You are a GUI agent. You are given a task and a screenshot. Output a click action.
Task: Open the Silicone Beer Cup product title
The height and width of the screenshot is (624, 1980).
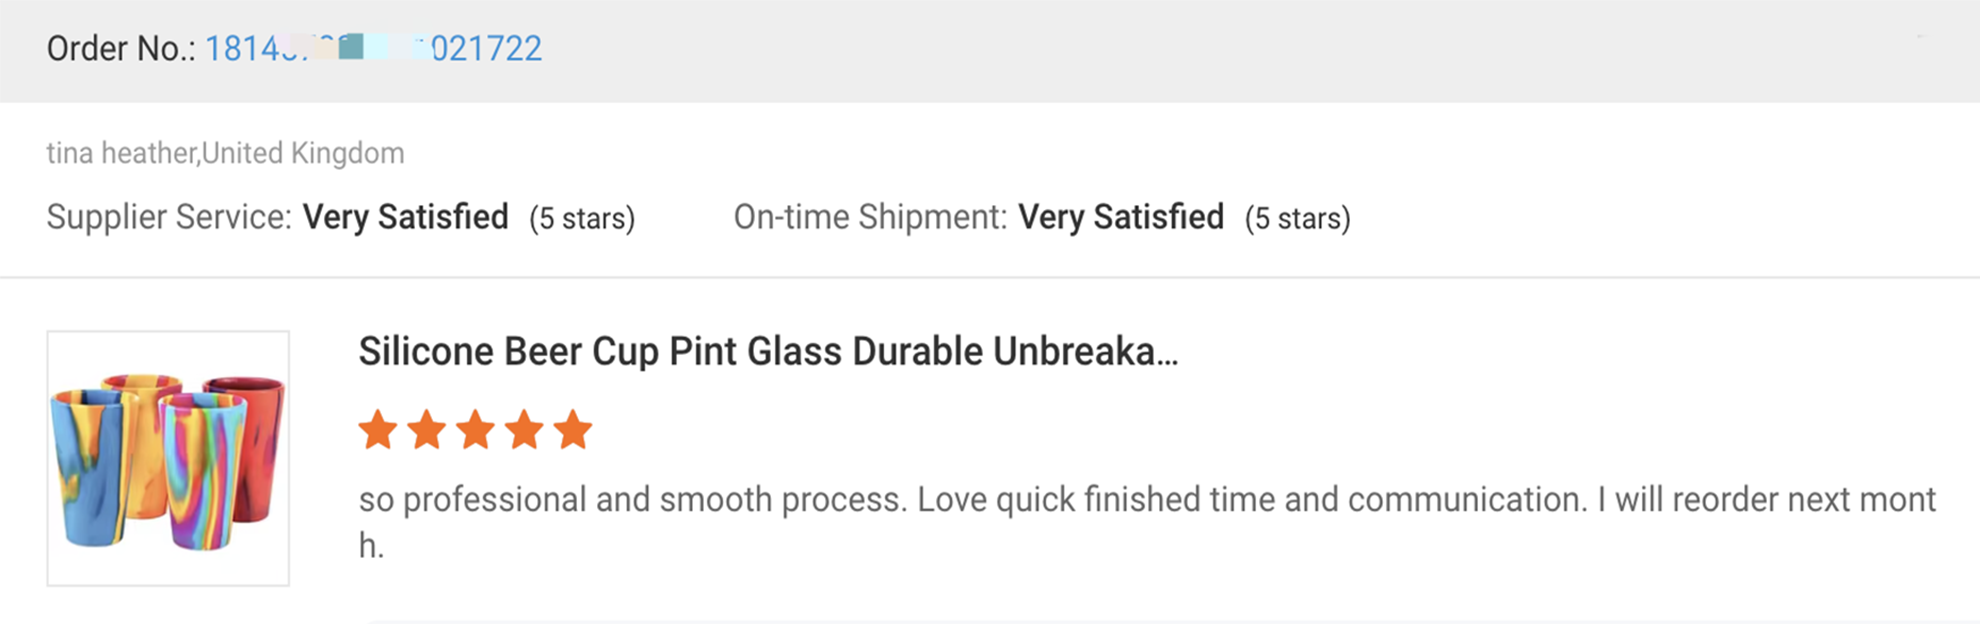click(768, 352)
